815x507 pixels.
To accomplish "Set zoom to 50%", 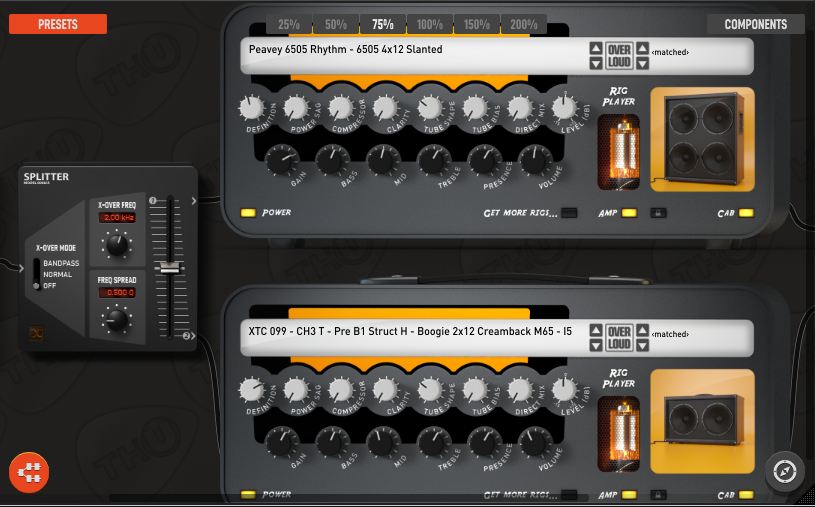I will click(x=336, y=24).
